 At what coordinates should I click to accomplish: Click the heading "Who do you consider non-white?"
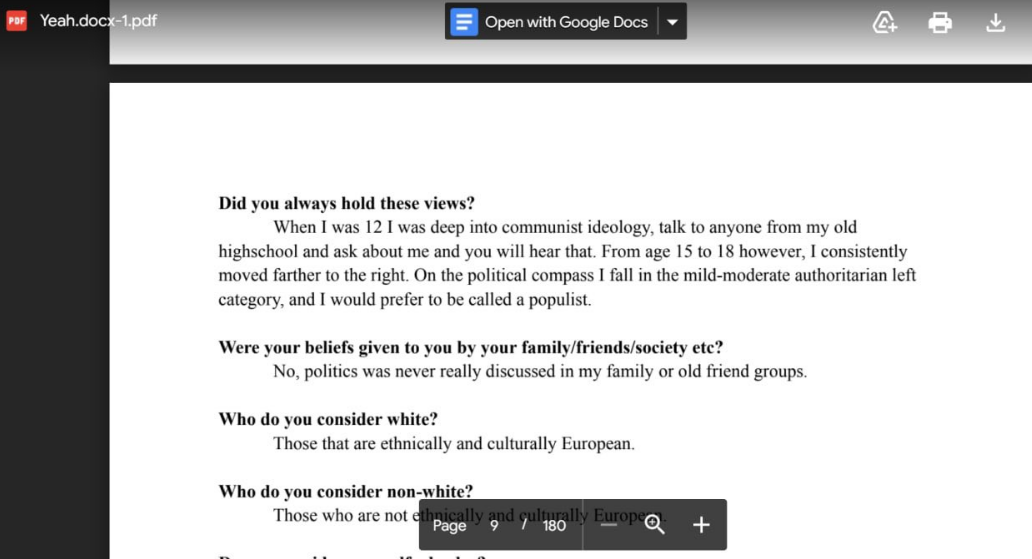point(345,491)
